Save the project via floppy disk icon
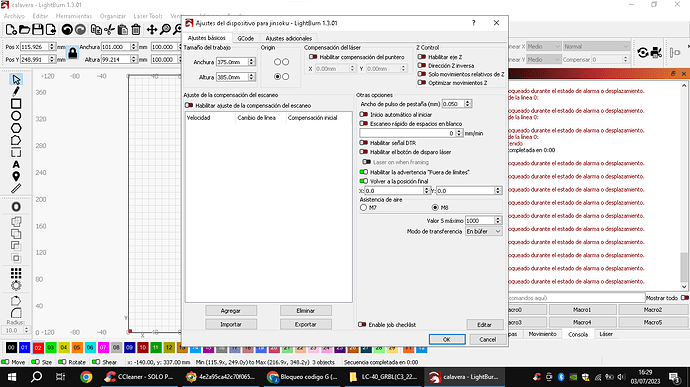 click(38, 29)
